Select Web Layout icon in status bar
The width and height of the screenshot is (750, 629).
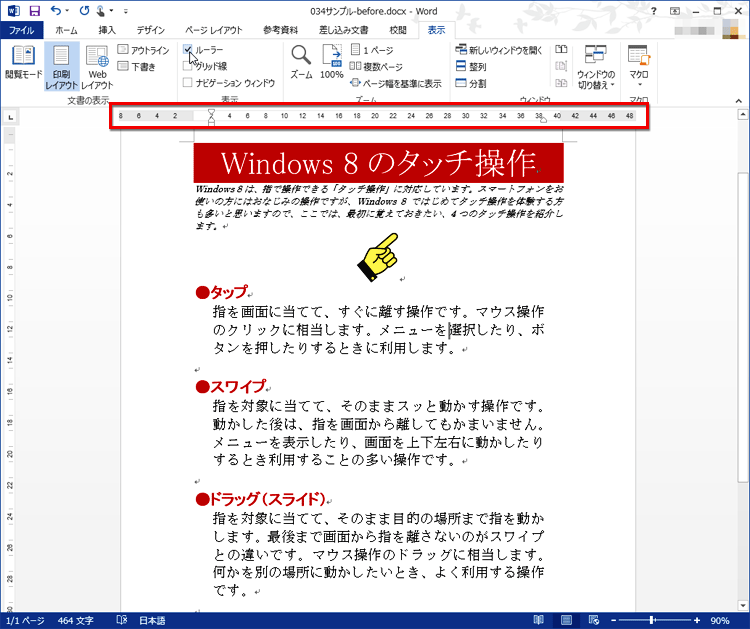pos(594,620)
